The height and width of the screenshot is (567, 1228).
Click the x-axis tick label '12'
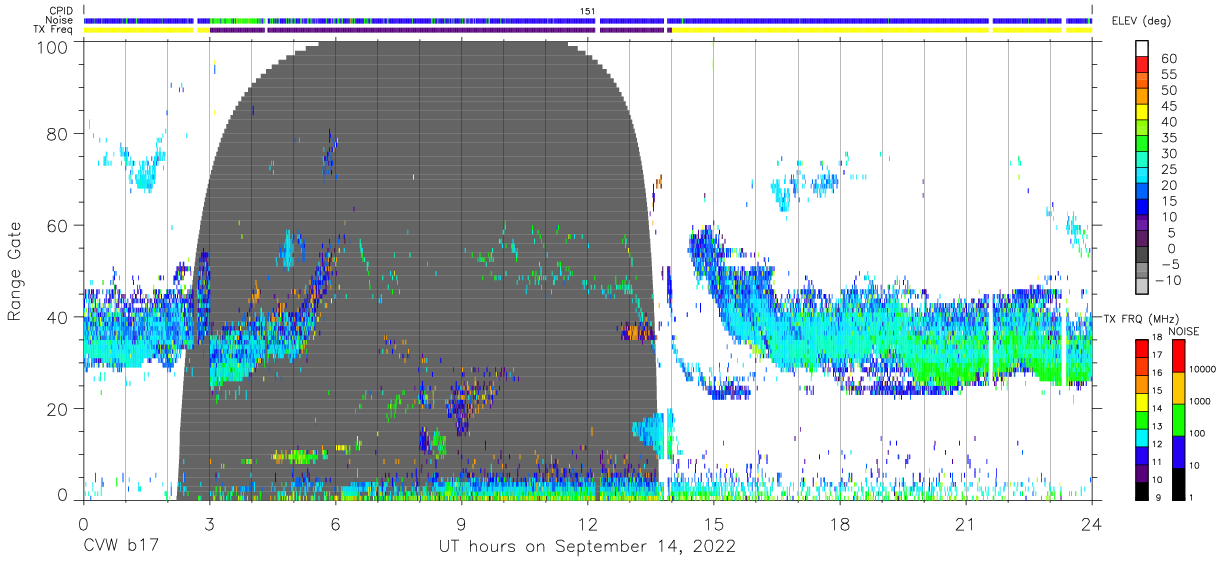tap(587, 524)
